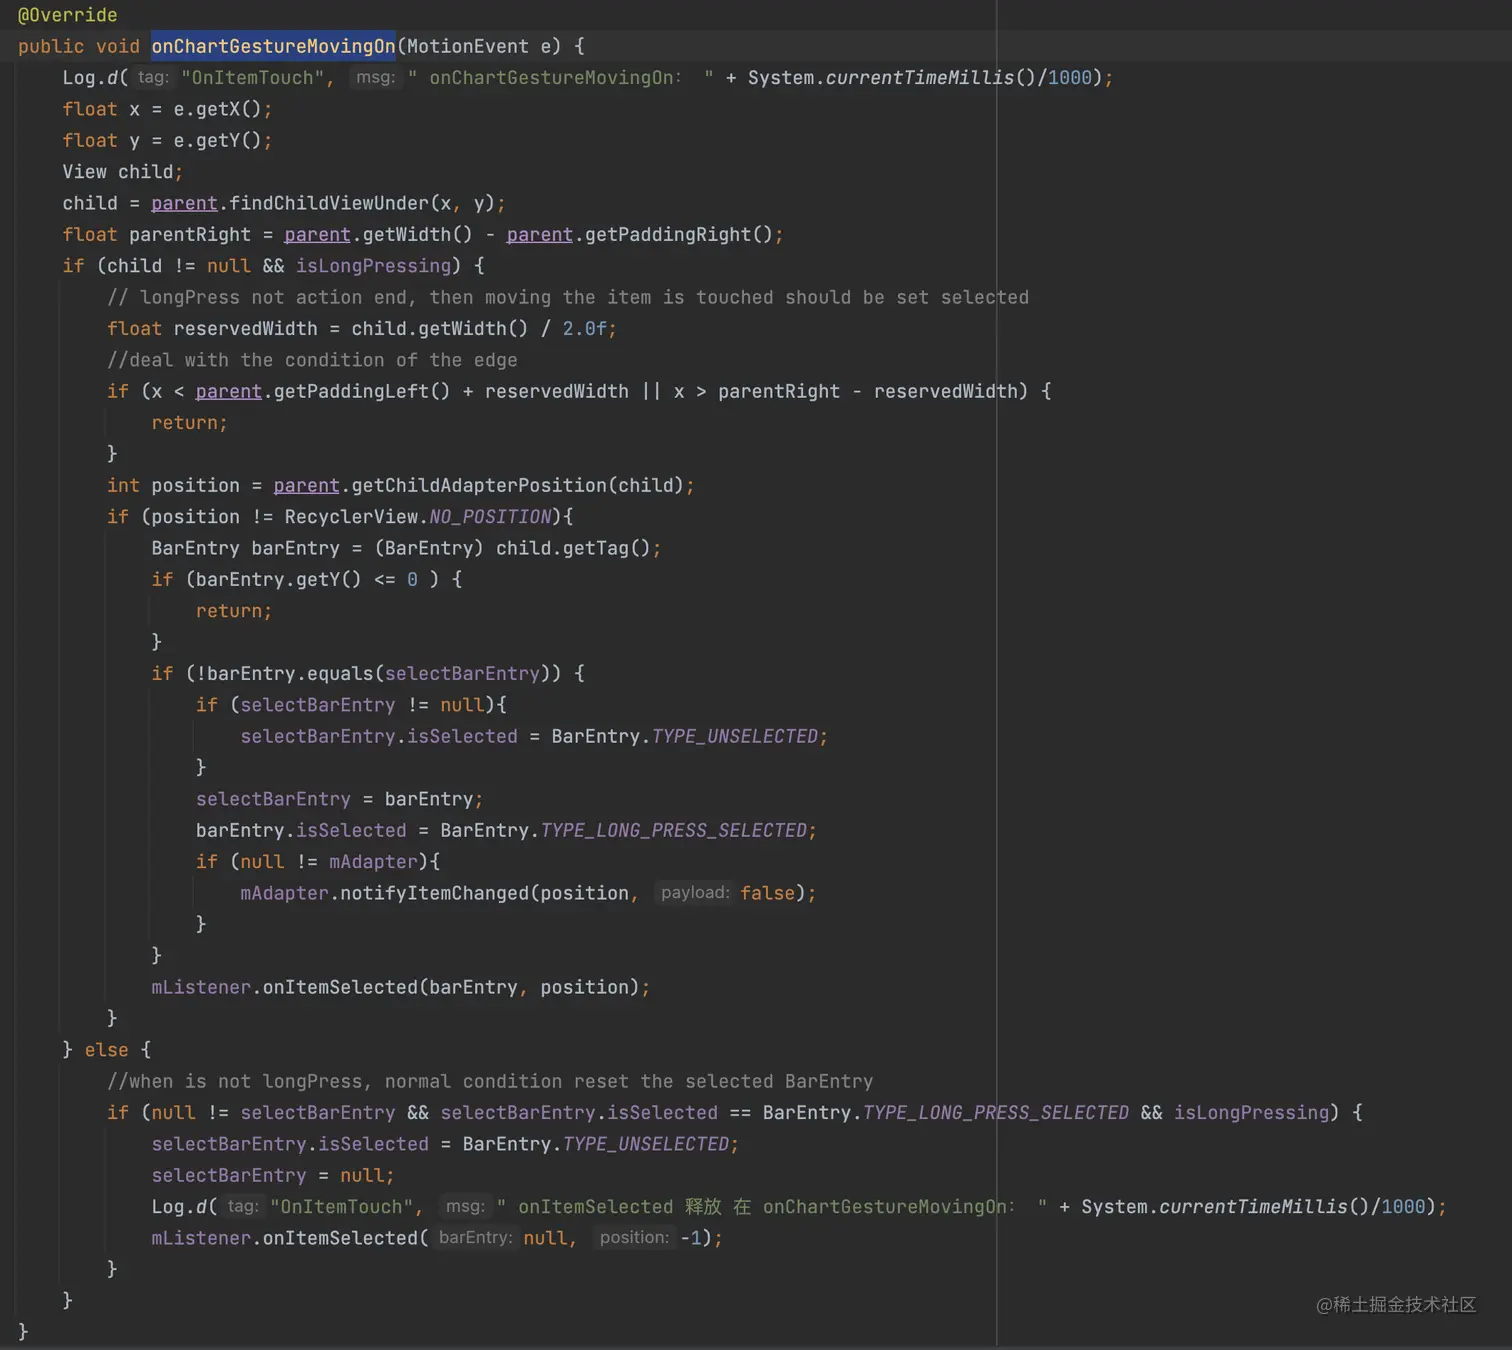Viewport: 1512px width, 1350px height.
Task: Click 'child != null' in the if condition
Action: tap(179, 266)
